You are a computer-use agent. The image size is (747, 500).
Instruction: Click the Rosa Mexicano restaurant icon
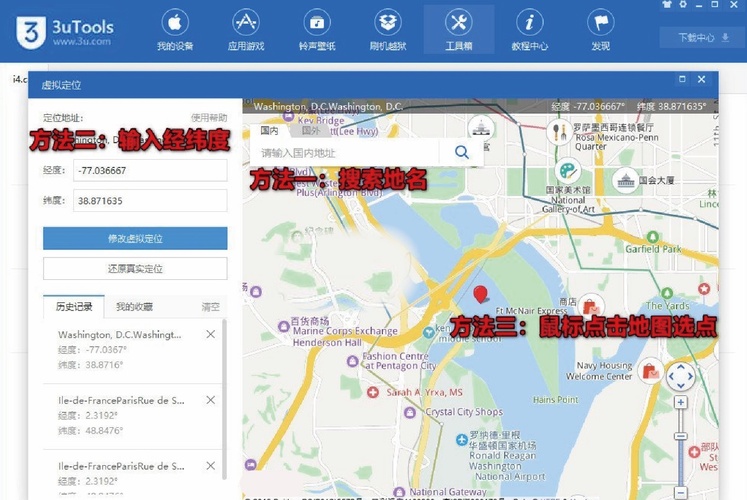click(x=559, y=131)
